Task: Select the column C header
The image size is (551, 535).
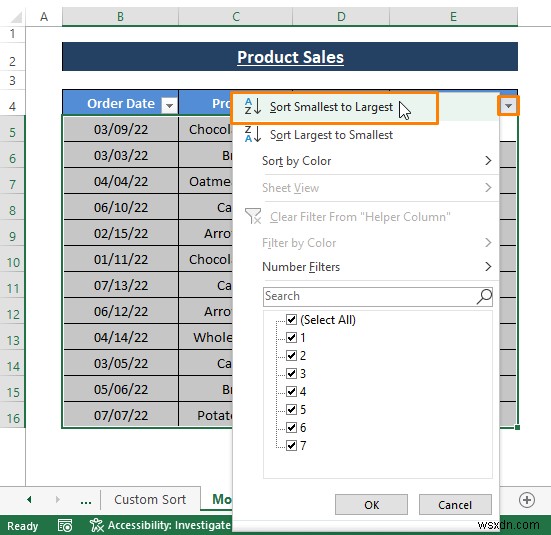Action: [x=236, y=16]
